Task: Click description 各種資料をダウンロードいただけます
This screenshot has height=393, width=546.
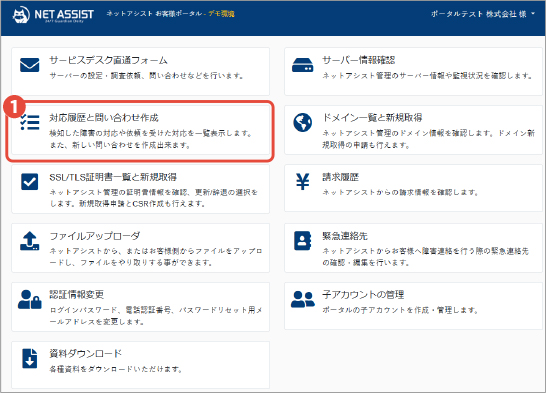Action: point(116,369)
